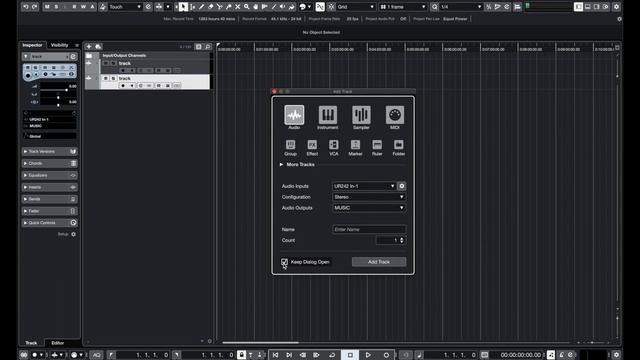Screen dimensions: 640x360
Task: Open the Configuration Stereo dropdown
Action: [x=369, y=197]
